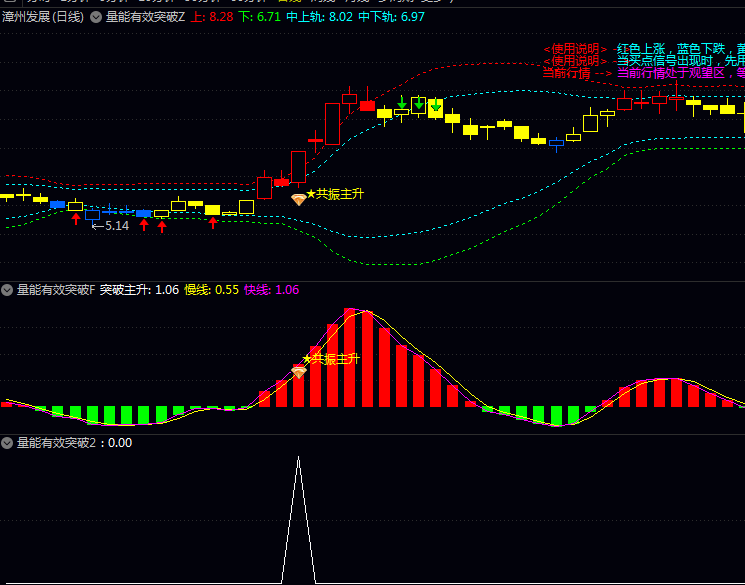Screen dimensions: 745x585
Task: Click the red 使用说明 usage note link
Action: pos(575,49)
